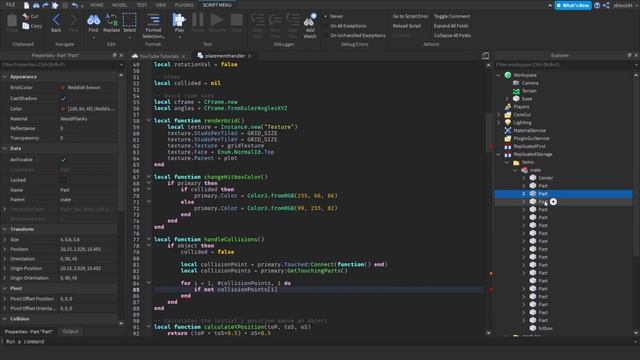Select the Lighting service in Explorer
The image size is (640, 360).
tap(522, 122)
